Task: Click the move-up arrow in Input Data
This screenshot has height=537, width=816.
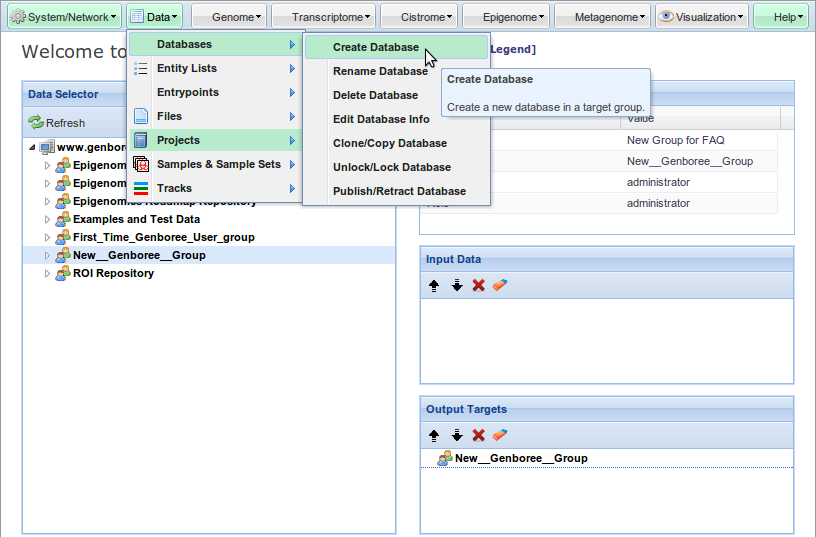Action: coord(434,285)
